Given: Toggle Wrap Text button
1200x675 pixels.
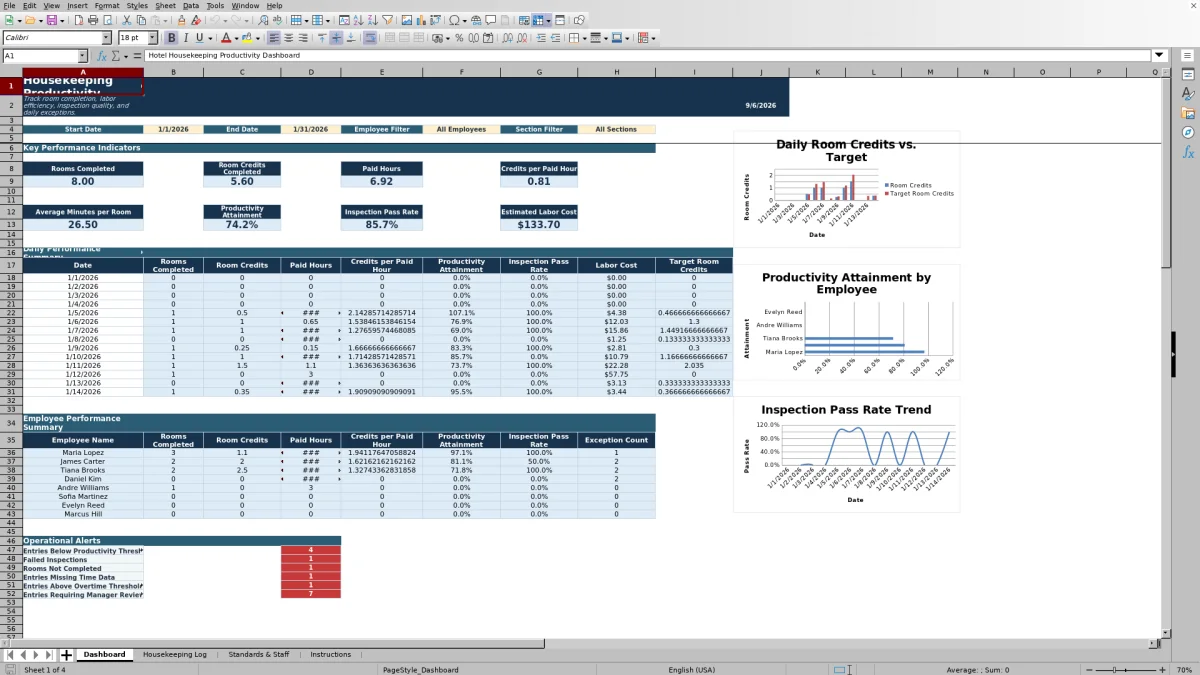Looking at the screenshot, I should pos(371,38).
